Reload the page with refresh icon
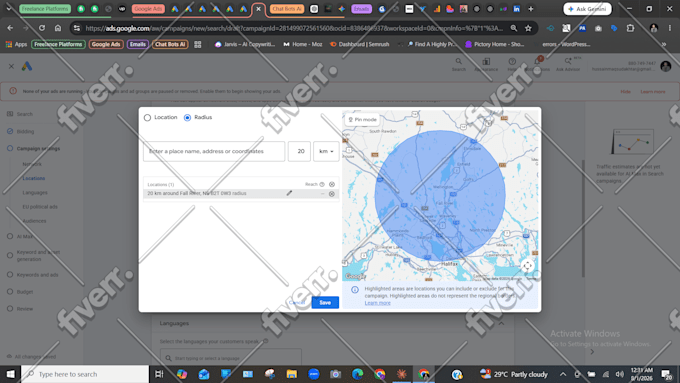The image size is (680, 383). click(x=42, y=28)
